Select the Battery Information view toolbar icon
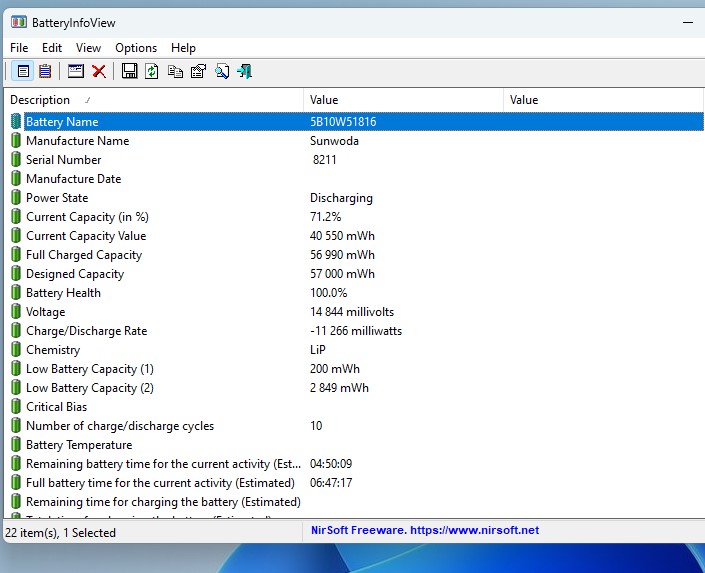Screen dimensions: 705x573 pyautogui.click(x=23, y=71)
